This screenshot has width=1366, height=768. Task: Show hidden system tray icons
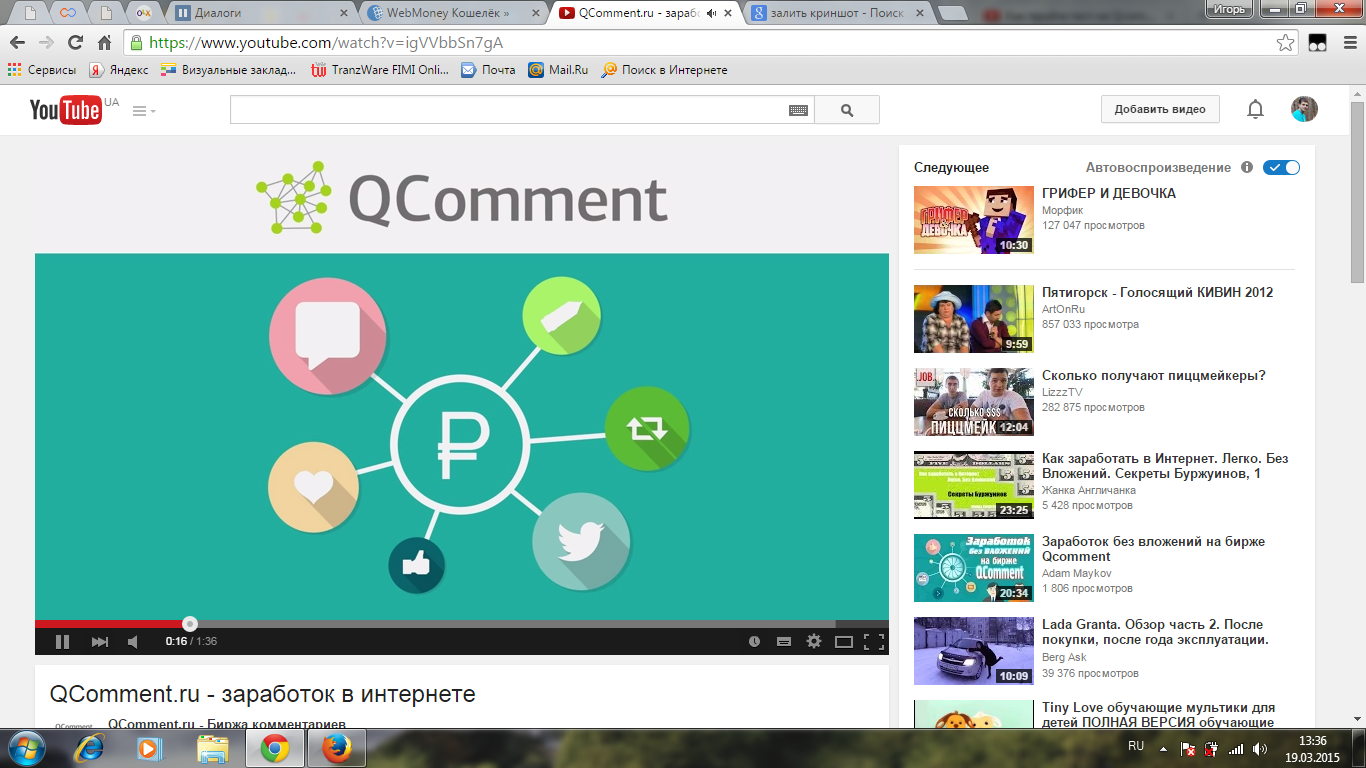(x=1163, y=747)
